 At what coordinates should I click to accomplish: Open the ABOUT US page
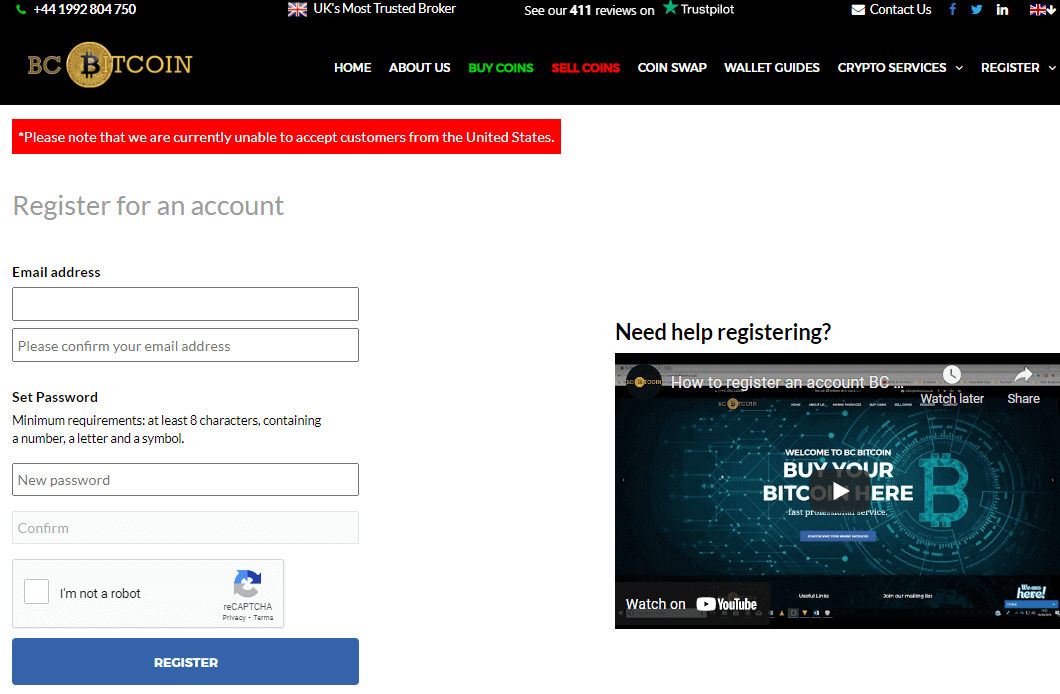click(419, 68)
